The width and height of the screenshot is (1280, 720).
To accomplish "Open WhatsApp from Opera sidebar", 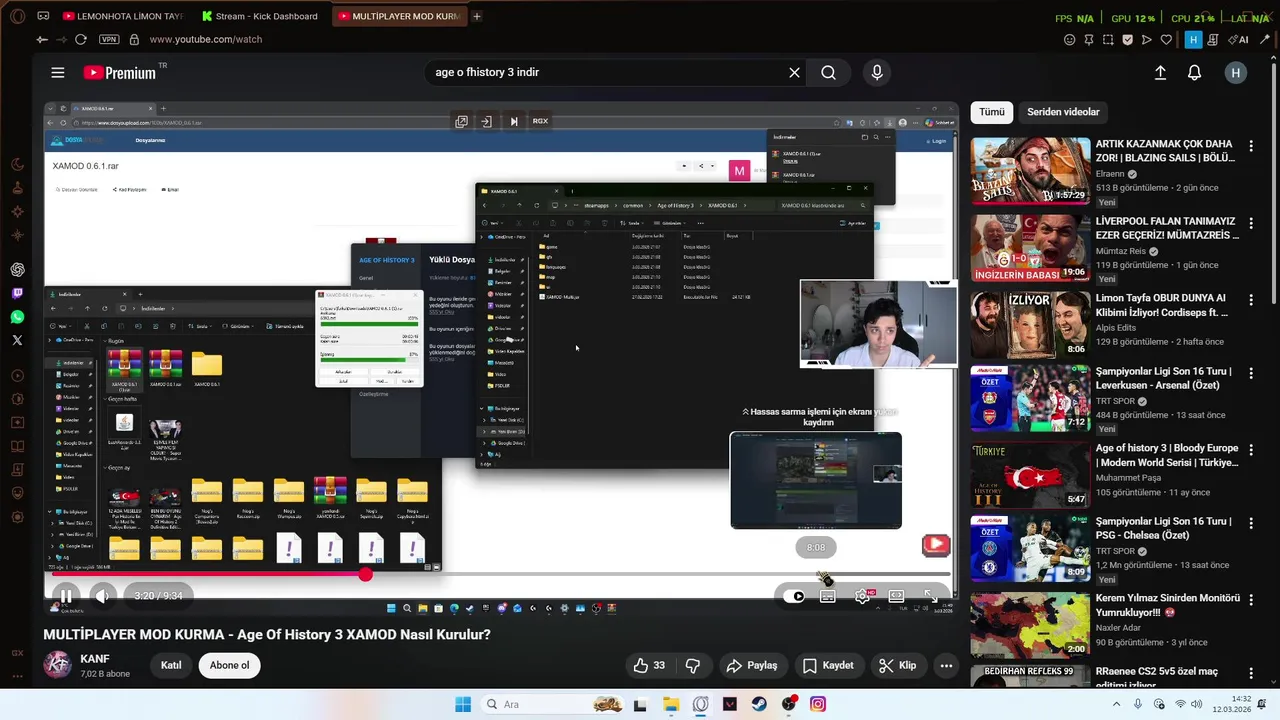I will 17,317.
